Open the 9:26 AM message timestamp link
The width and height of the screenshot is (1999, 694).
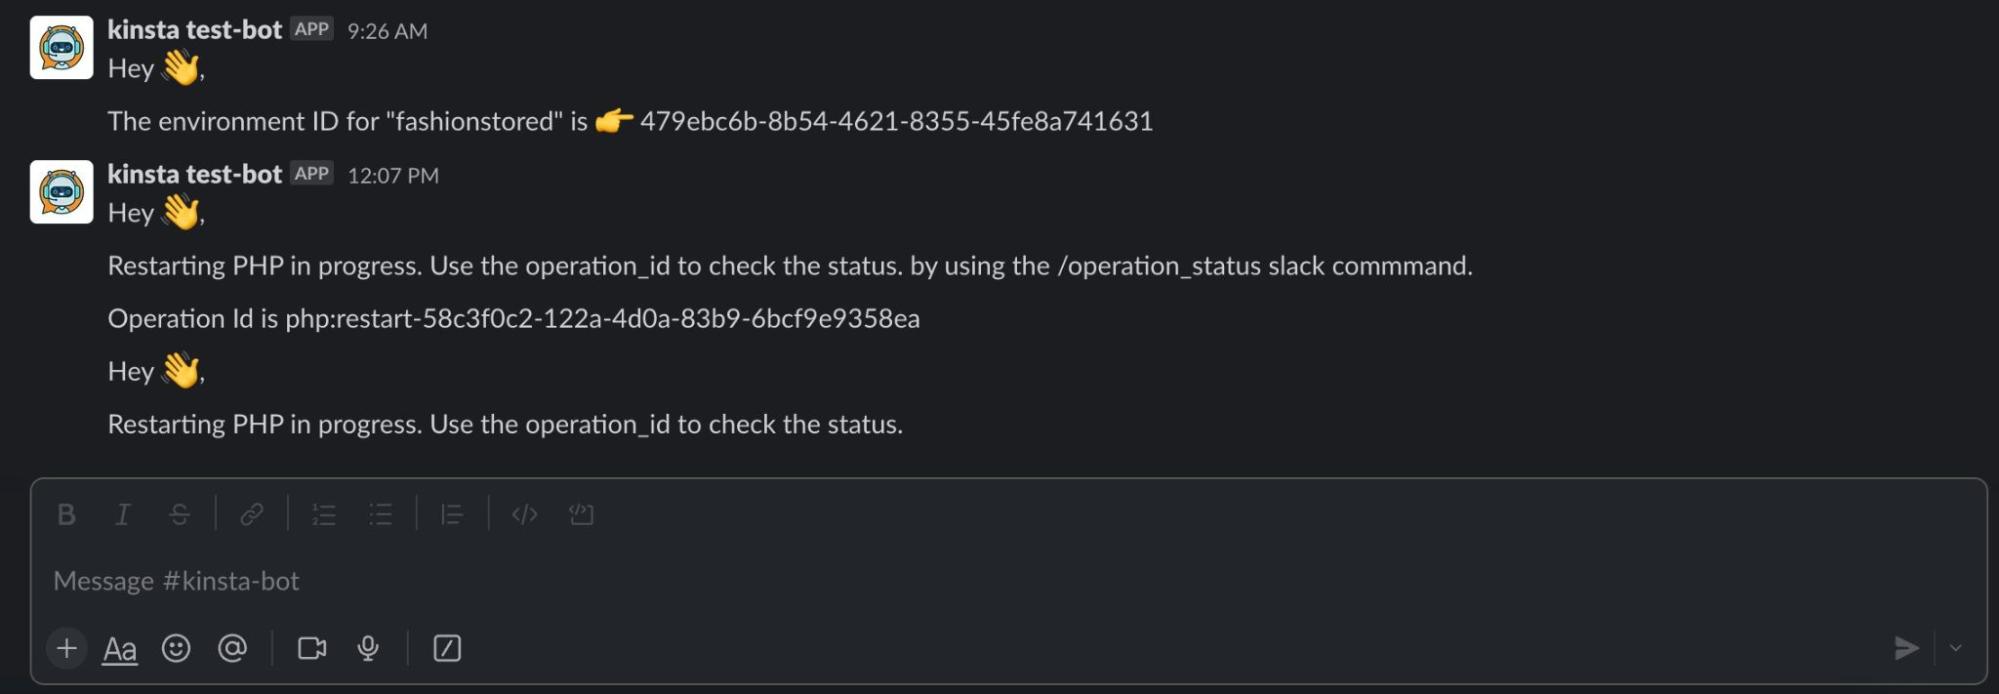386,30
